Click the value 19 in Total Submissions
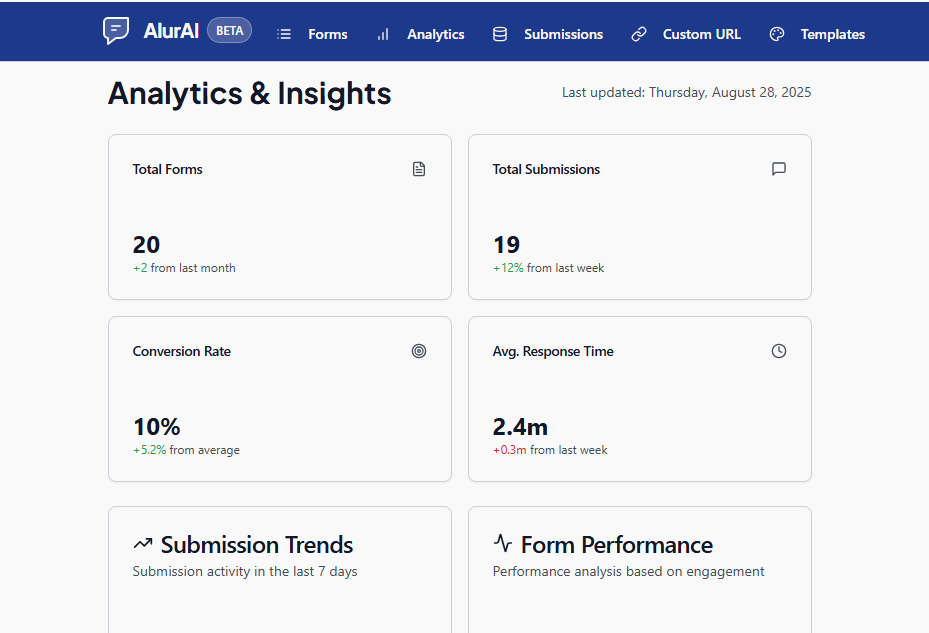 click(507, 245)
